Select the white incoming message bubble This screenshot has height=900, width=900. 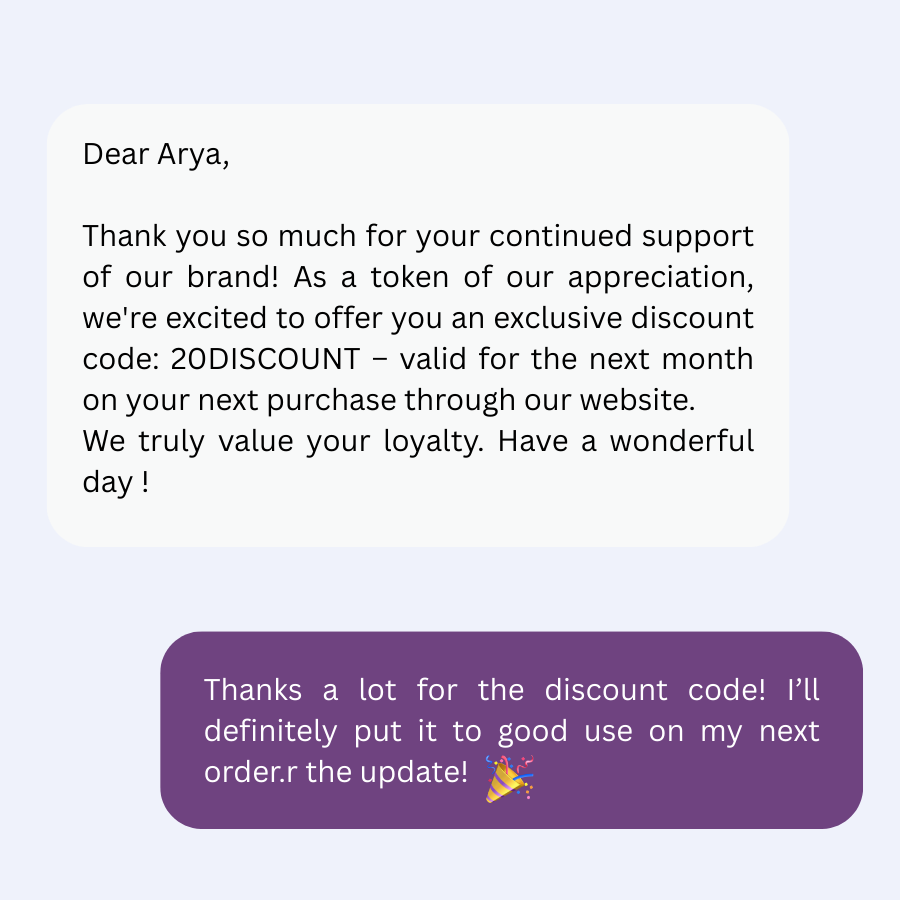418,325
